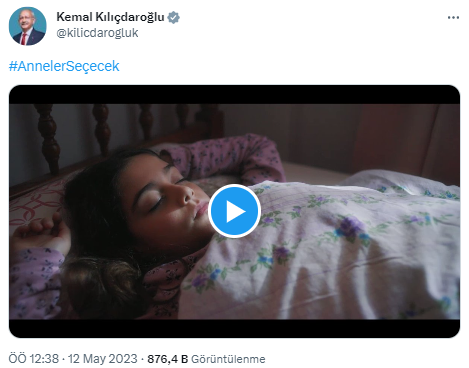Click the floral blanket in the video
The width and height of the screenshot is (469, 368).
[327, 253]
